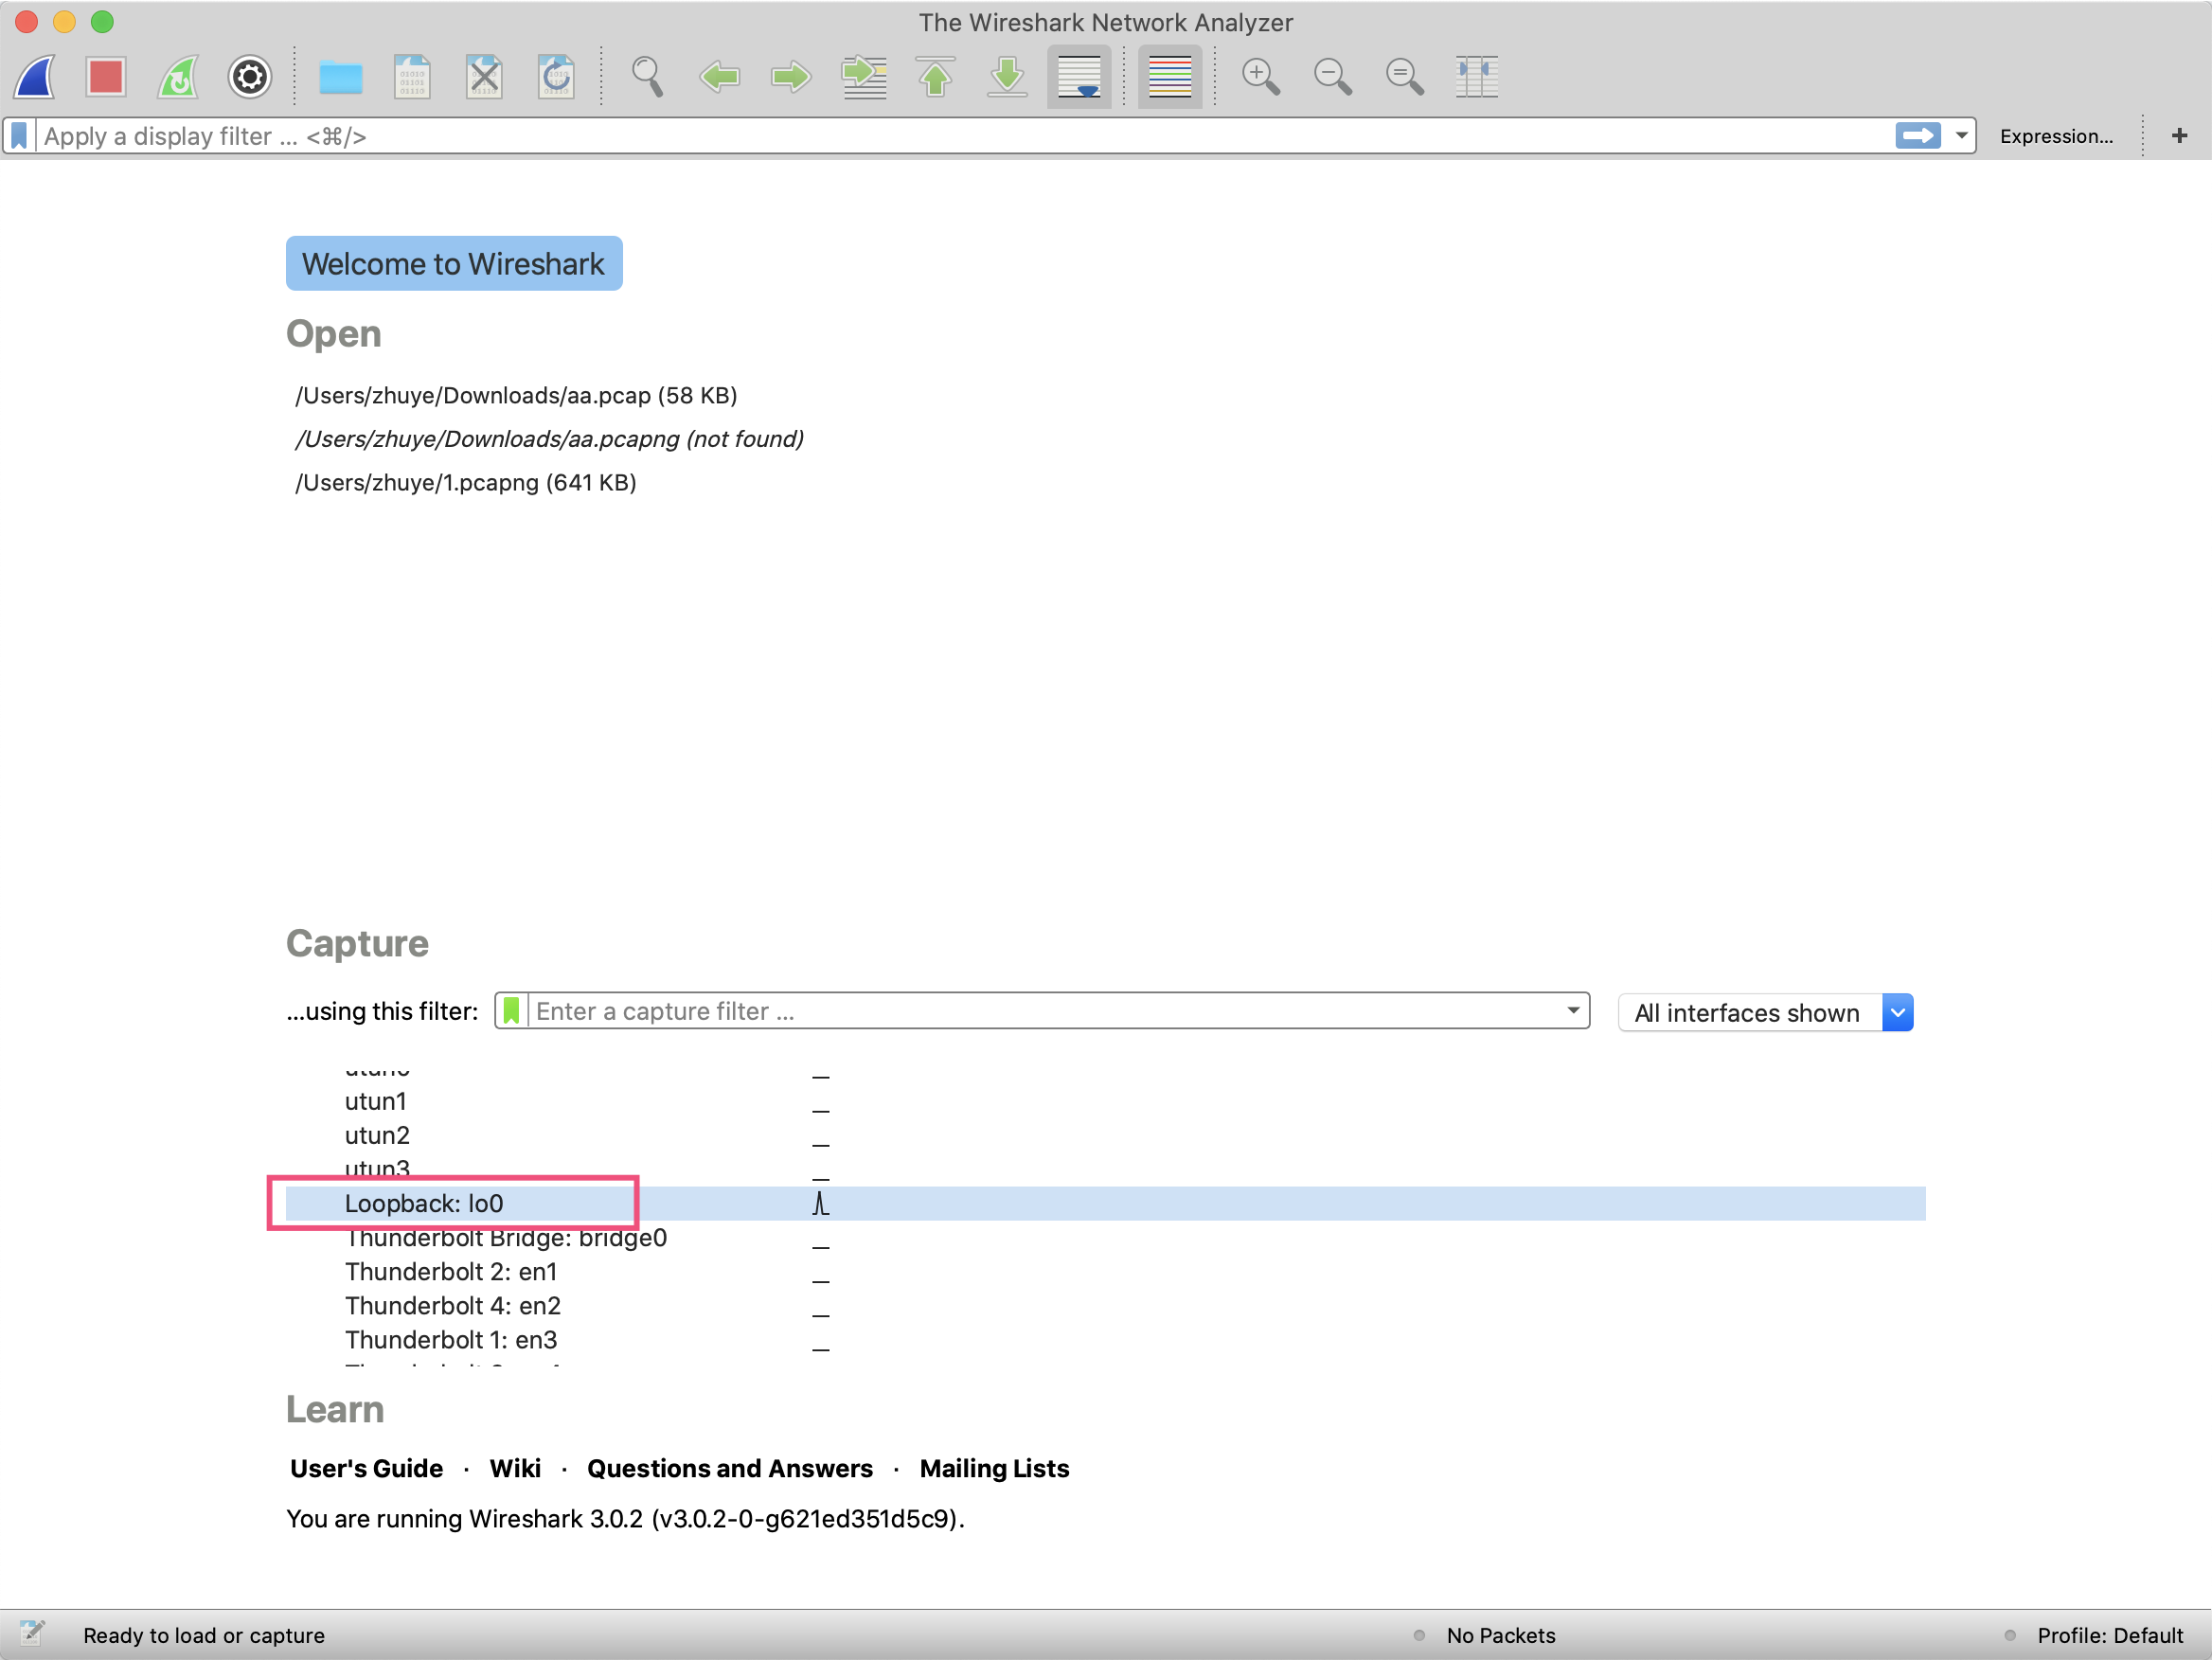Open the capture filter dropdown arrow
The width and height of the screenshot is (2212, 1660).
(x=1572, y=1011)
